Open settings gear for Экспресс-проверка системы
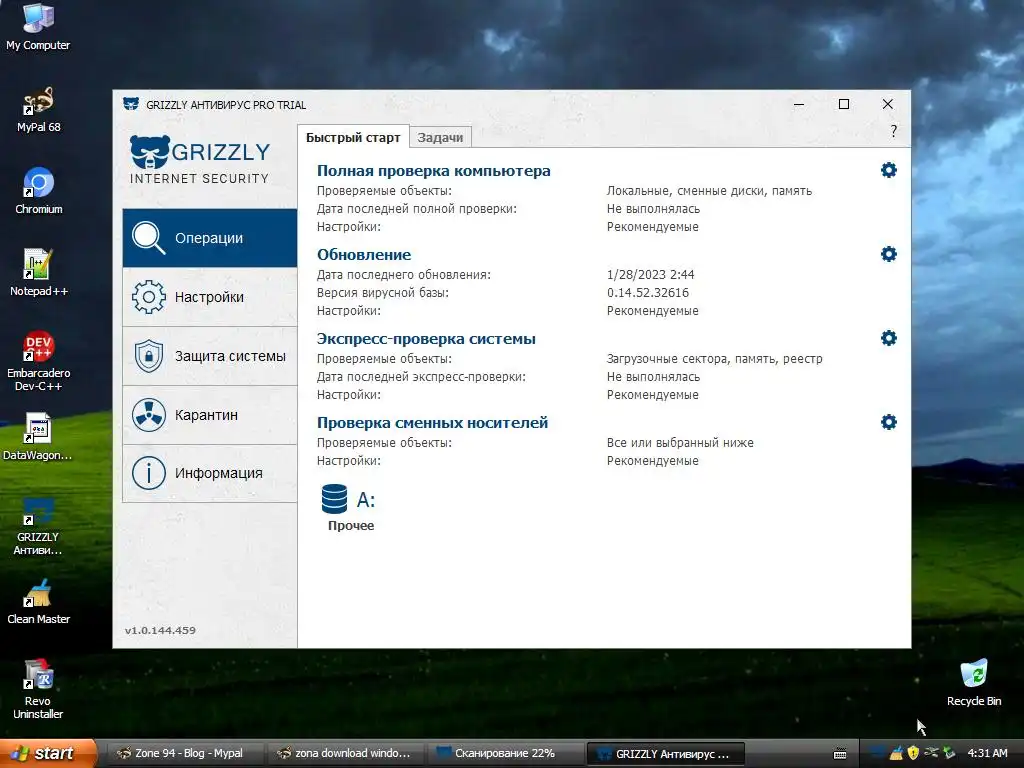1024x768 pixels. (888, 338)
